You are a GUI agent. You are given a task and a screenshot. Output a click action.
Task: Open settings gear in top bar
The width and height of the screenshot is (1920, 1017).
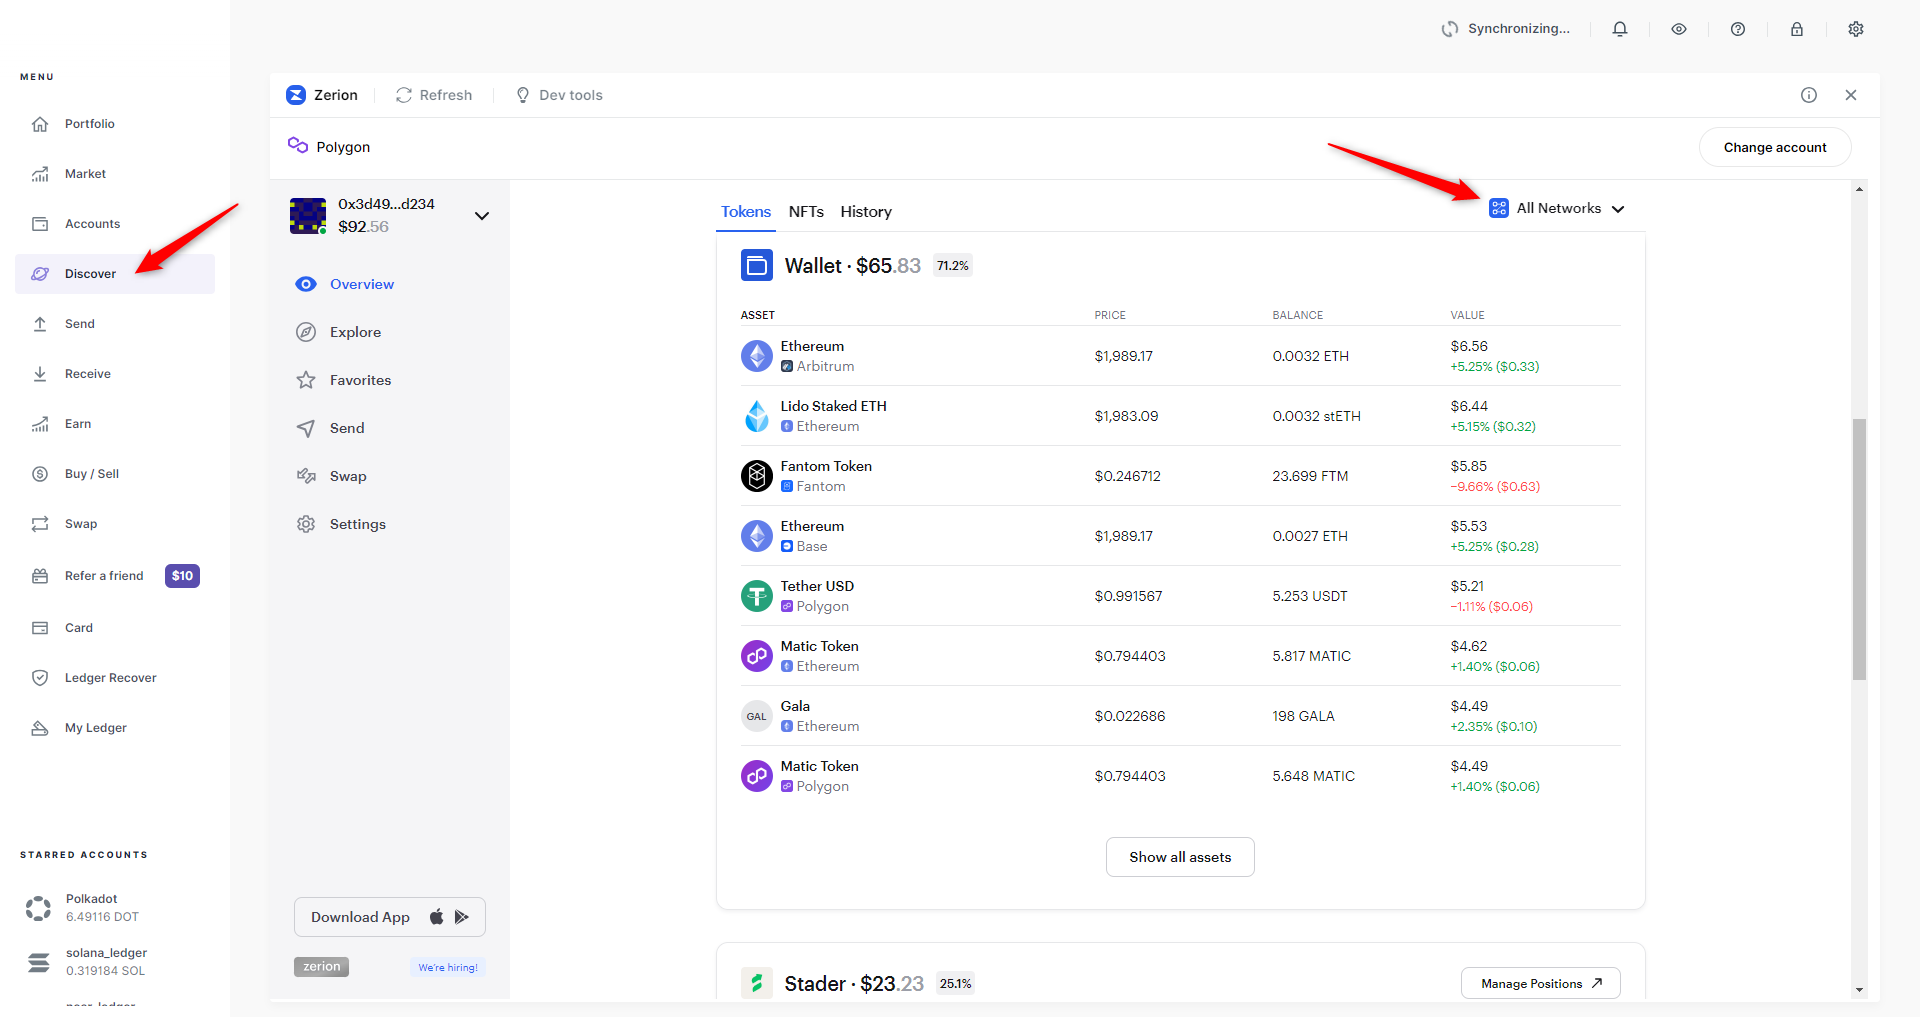tap(1856, 29)
